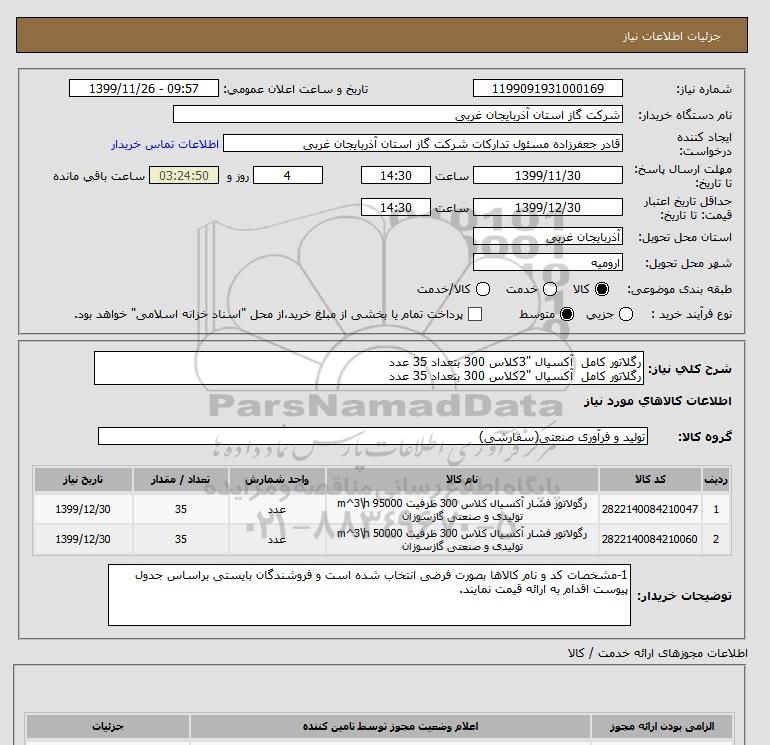
Task: Click the جزئیات column header
Action: tap(108, 726)
